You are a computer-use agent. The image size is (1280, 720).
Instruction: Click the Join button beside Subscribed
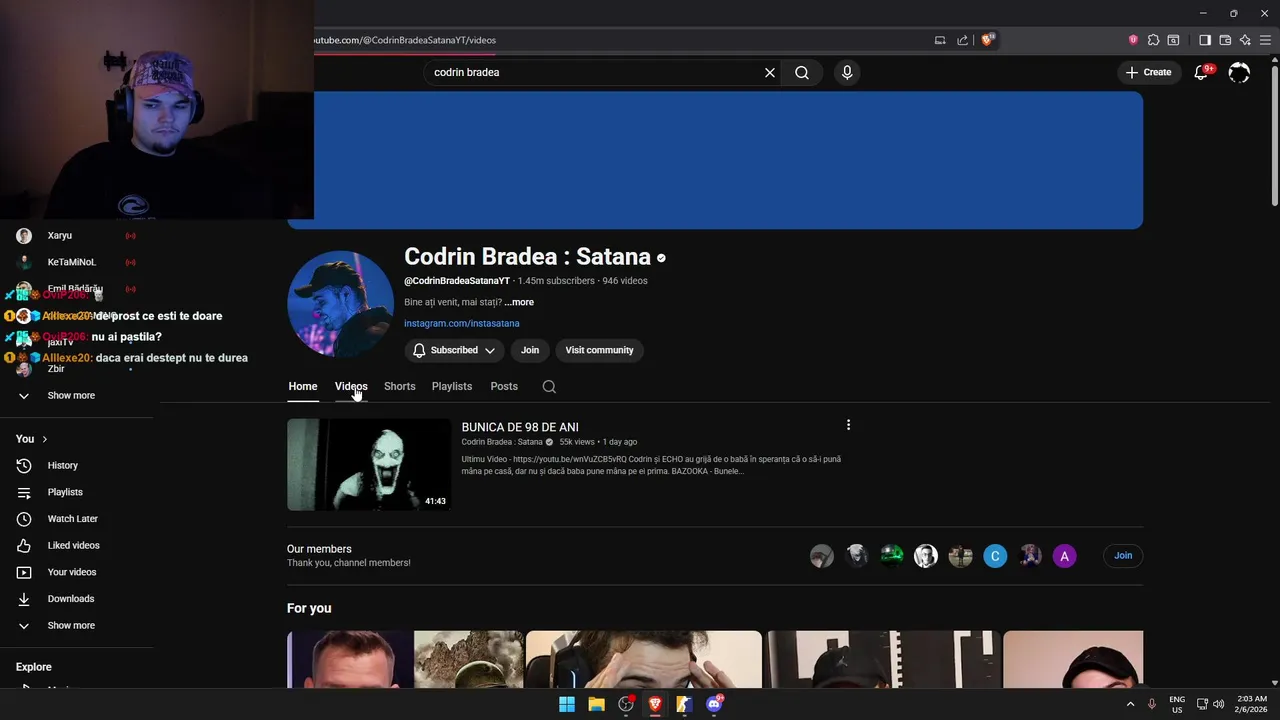530,350
